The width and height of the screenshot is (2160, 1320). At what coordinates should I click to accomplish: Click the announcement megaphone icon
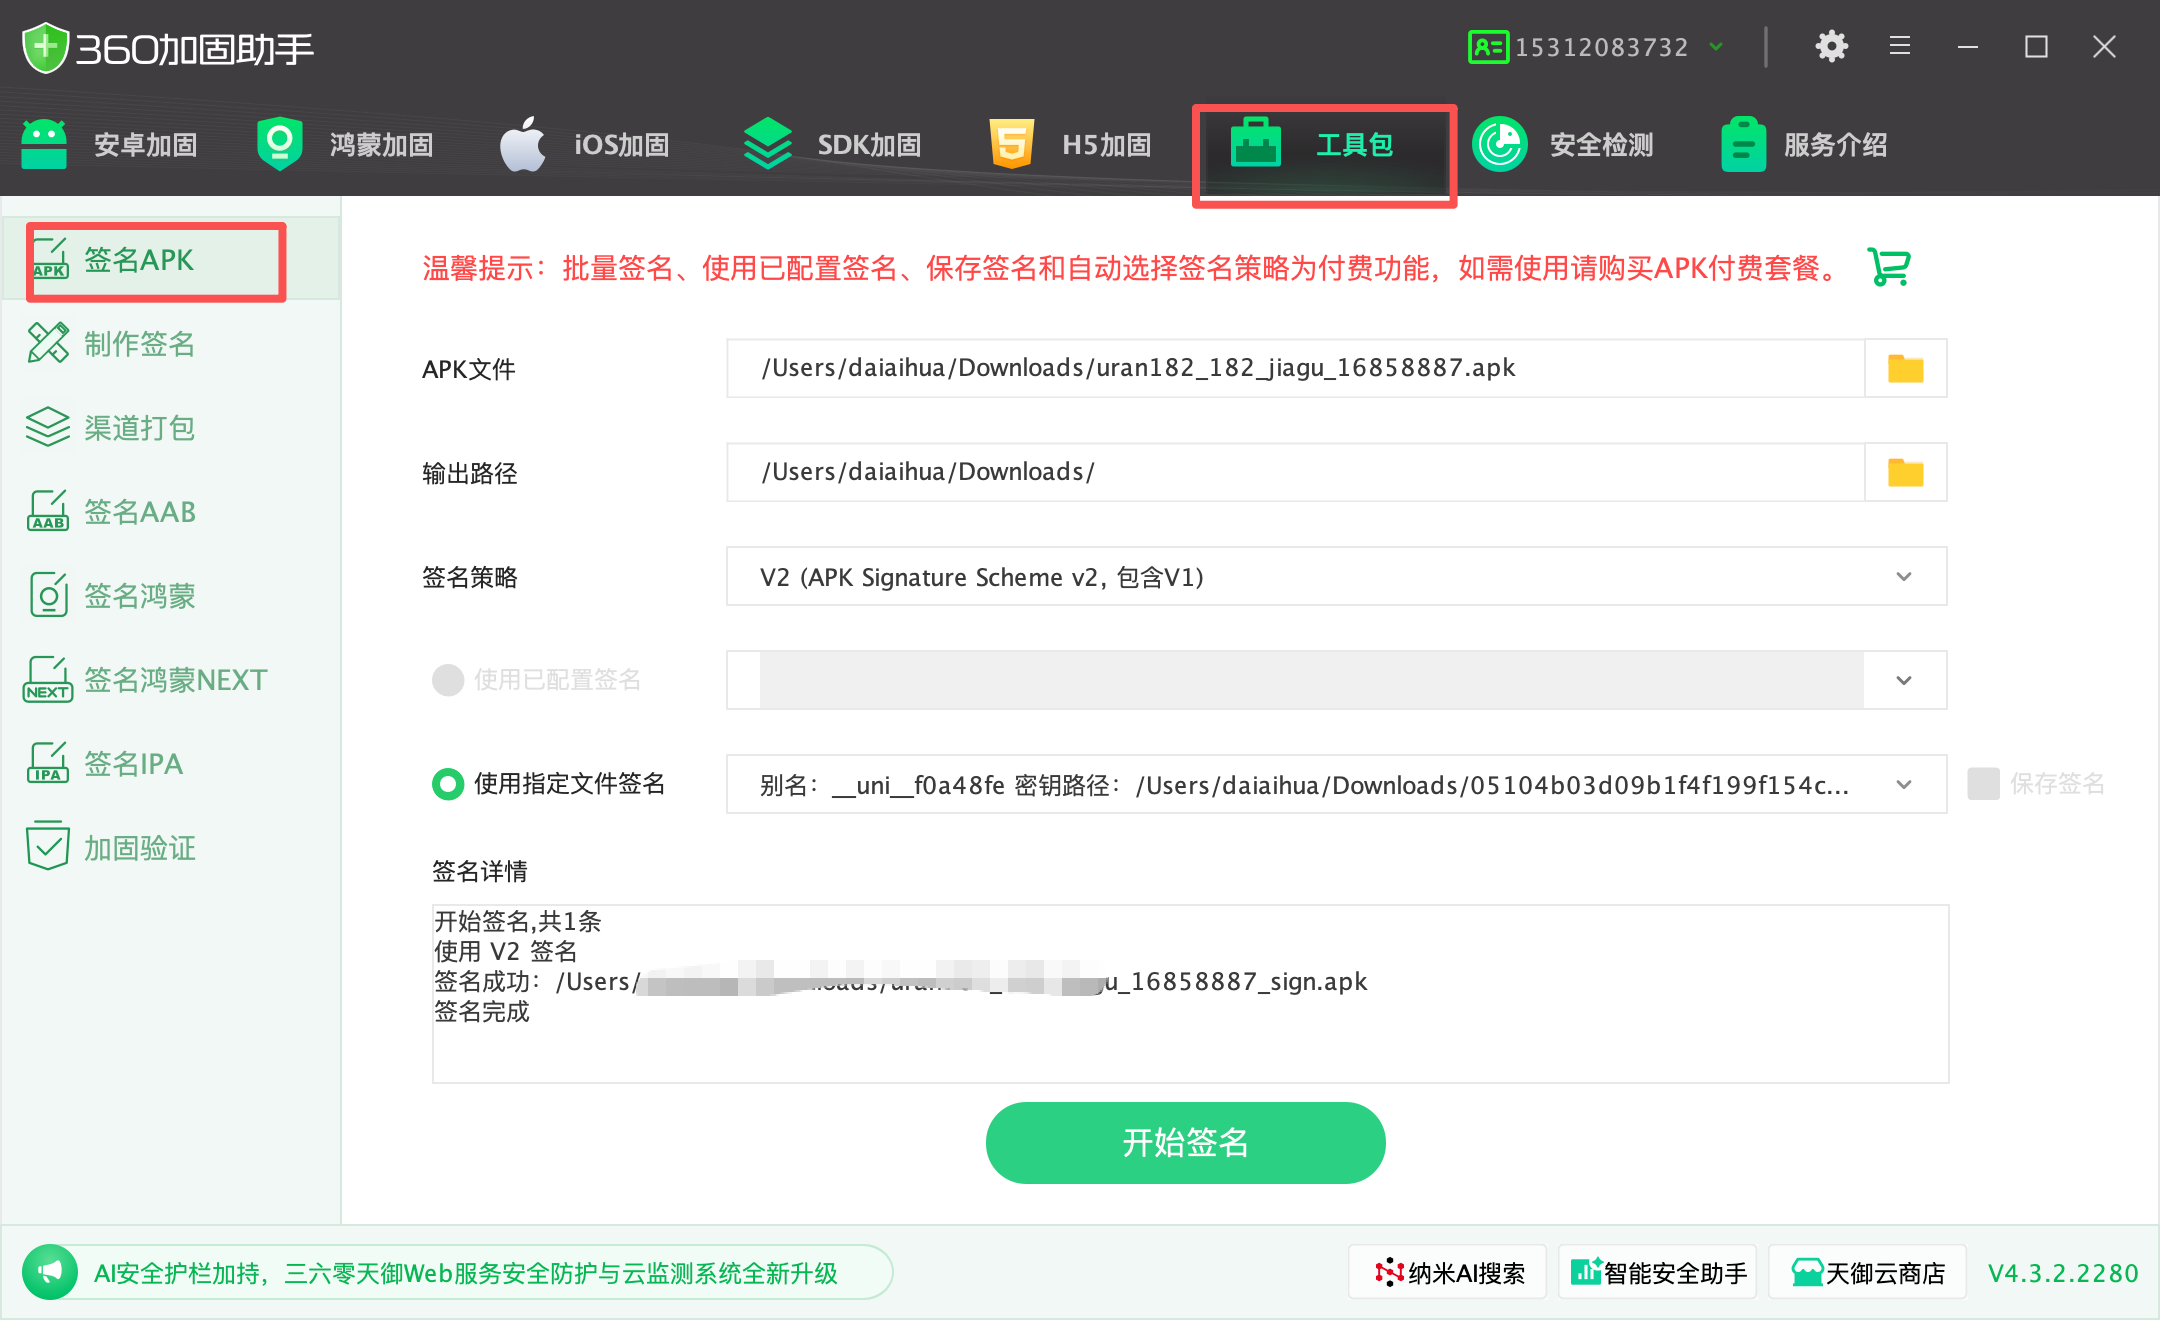pos(50,1272)
